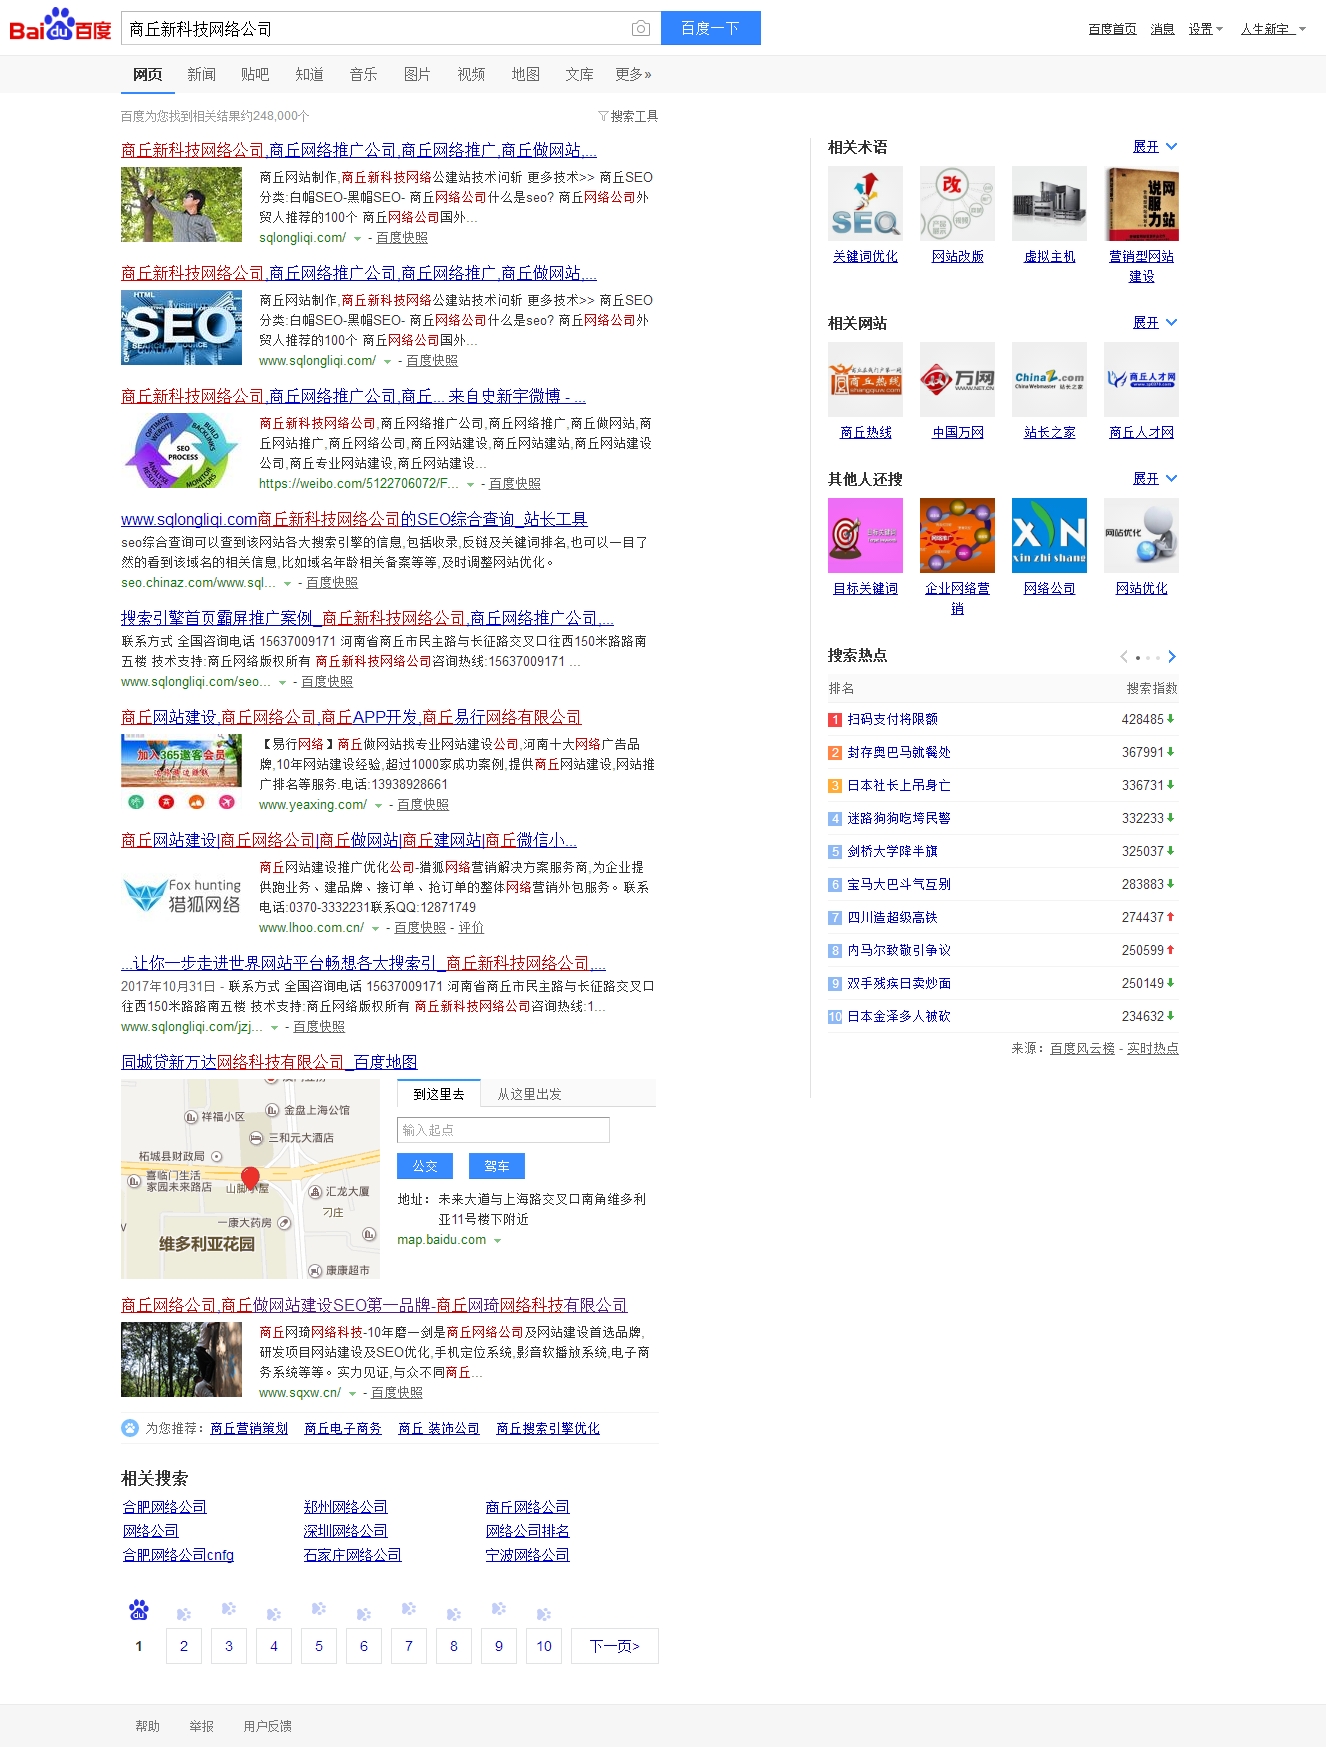Select 到这里去 map tab
This screenshot has width=1326, height=1747.
[439, 1094]
